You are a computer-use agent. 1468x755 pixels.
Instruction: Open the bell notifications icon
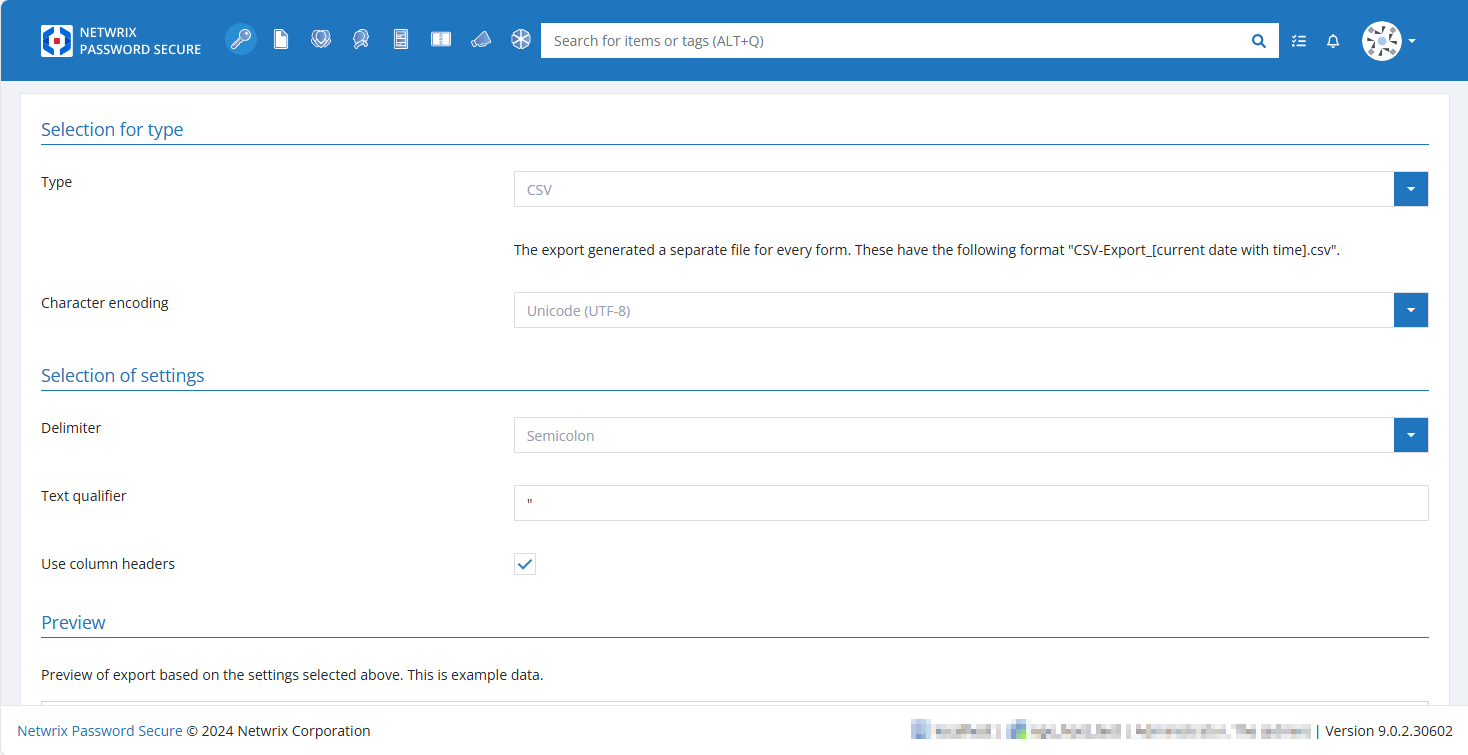point(1333,41)
